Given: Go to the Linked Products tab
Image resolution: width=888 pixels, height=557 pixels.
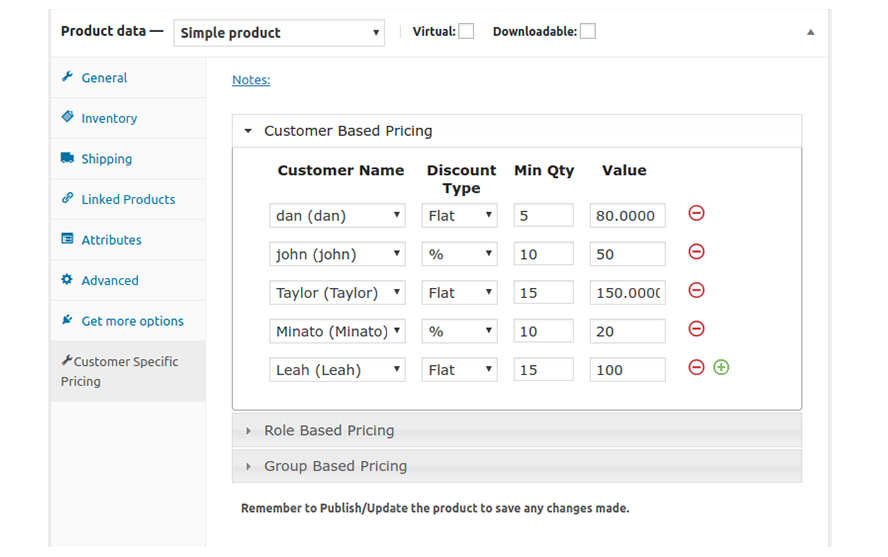Looking at the screenshot, I should click(128, 199).
